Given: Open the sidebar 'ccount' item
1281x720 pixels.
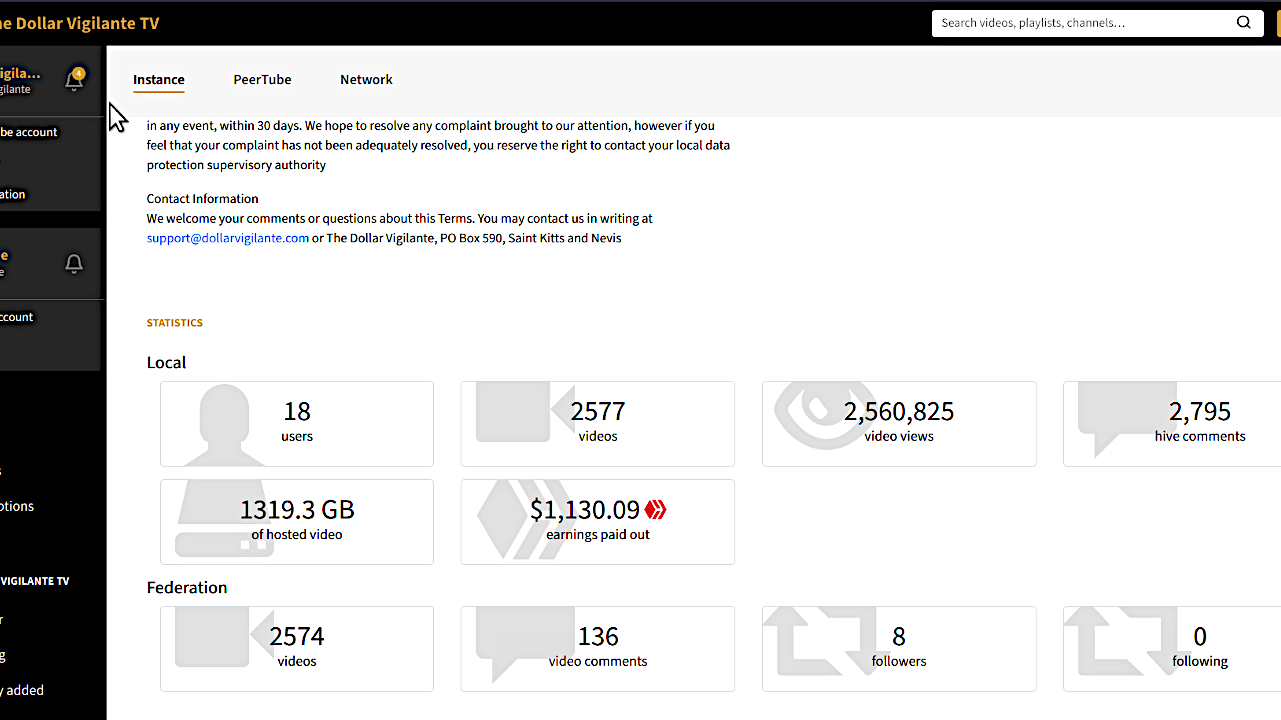Looking at the screenshot, I should point(17,317).
